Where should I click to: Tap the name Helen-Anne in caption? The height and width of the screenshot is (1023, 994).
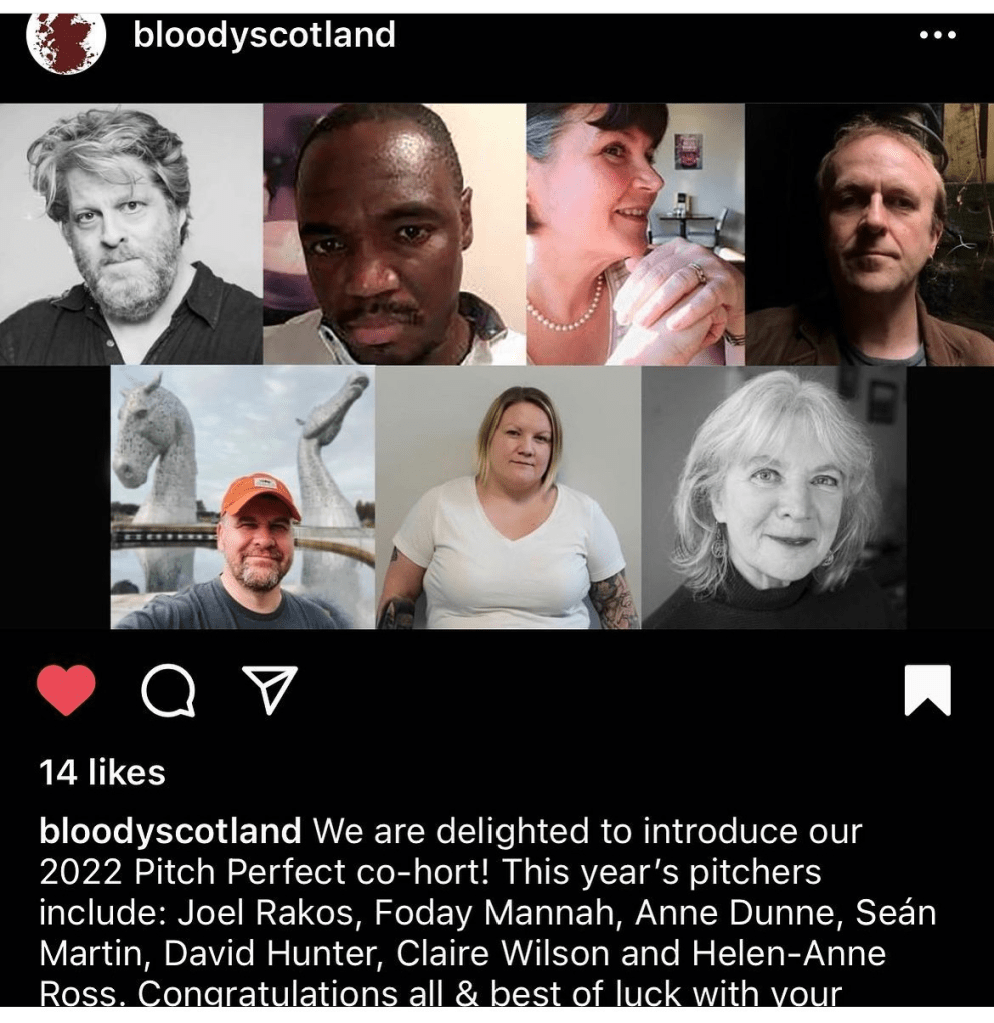789,954
